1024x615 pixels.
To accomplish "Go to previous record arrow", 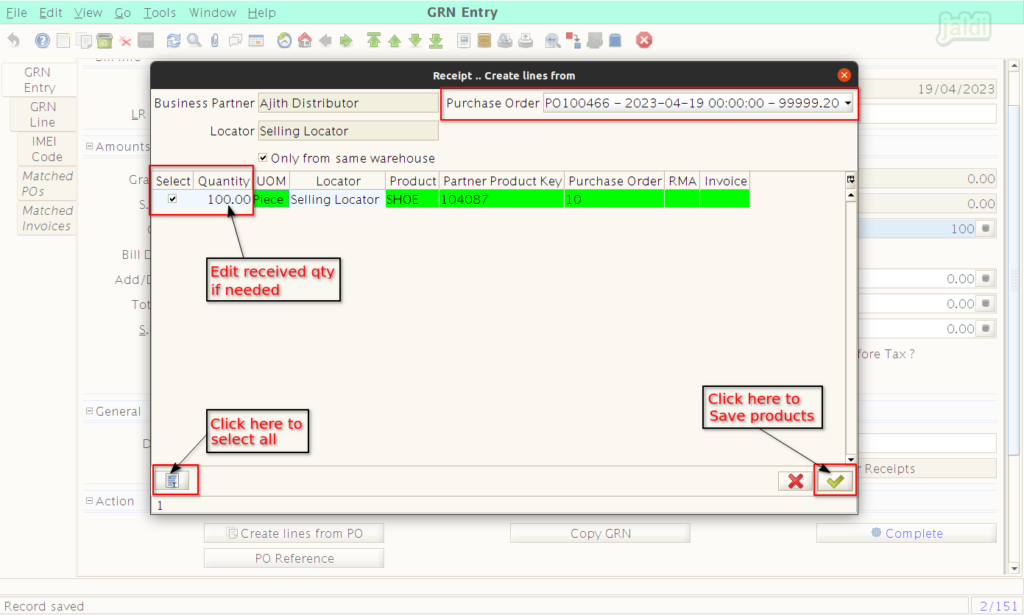I will click(394, 40).
